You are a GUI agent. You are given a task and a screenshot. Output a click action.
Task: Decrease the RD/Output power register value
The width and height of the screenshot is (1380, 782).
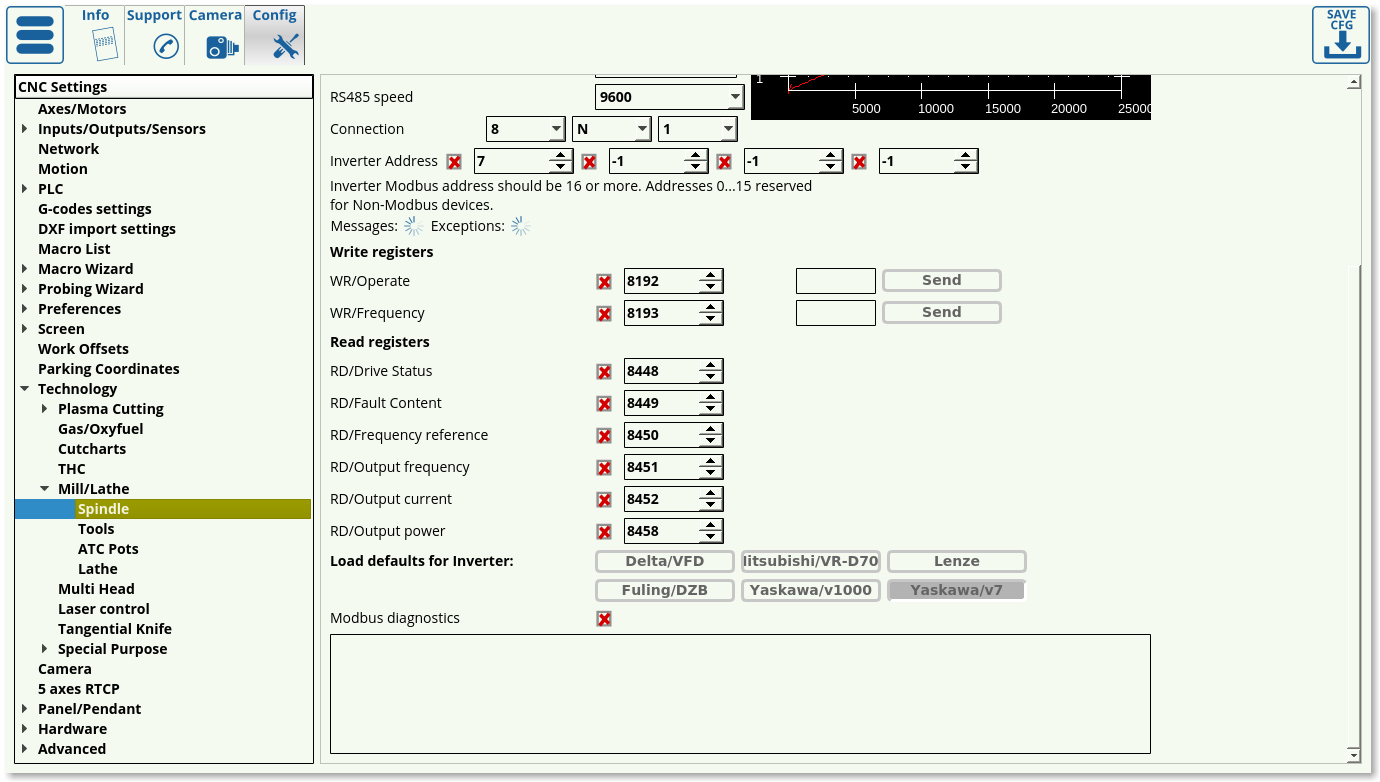(x=710, y=537)
